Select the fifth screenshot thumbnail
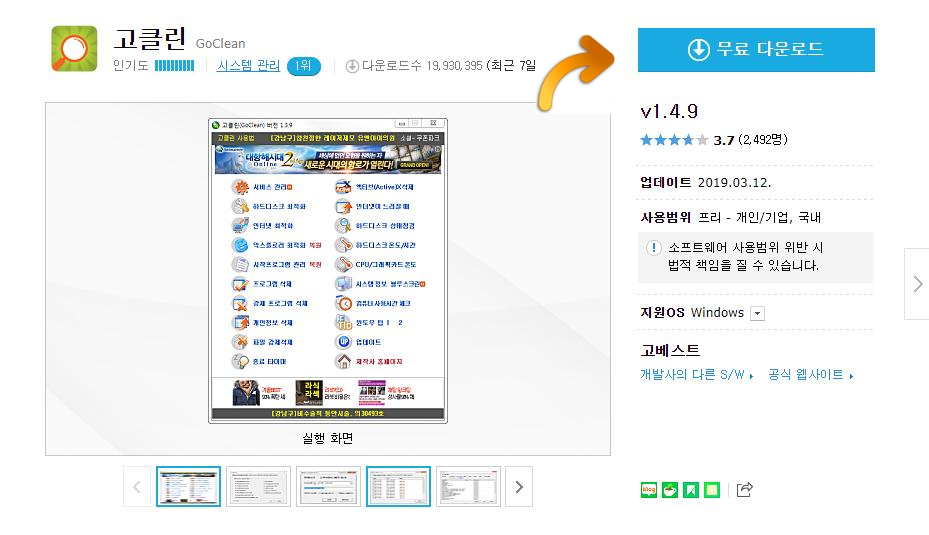929x535 pixels. click(x=468, y=486)
